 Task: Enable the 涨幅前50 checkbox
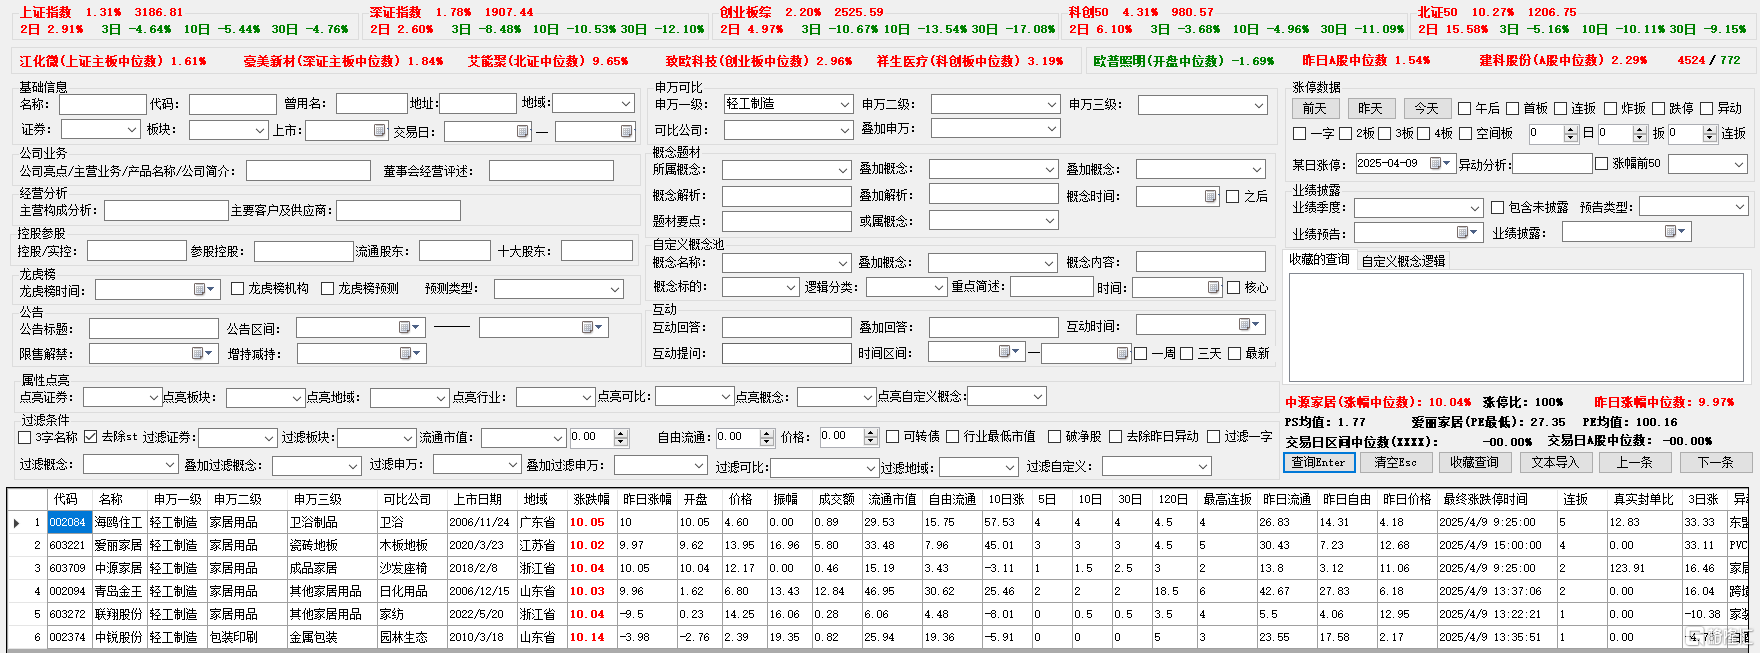click(x=1601, y=163)
